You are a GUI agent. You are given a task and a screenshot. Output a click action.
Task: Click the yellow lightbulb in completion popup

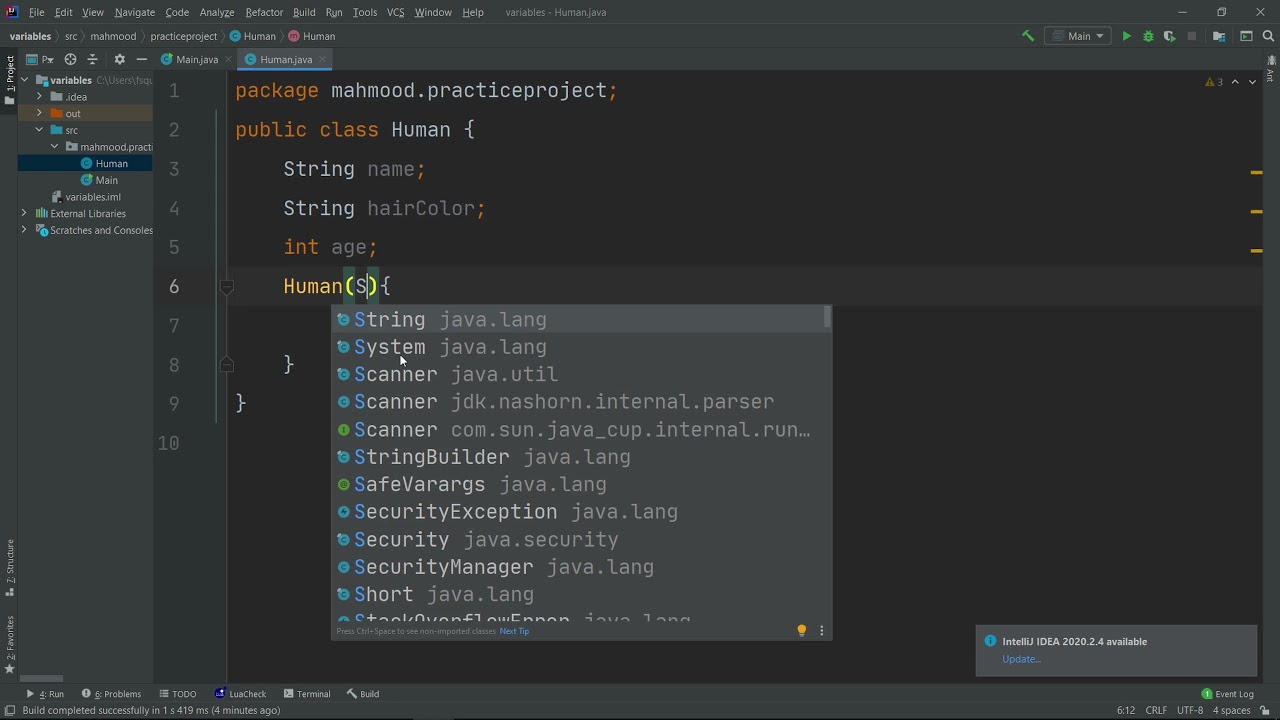(x=801, y=630)
